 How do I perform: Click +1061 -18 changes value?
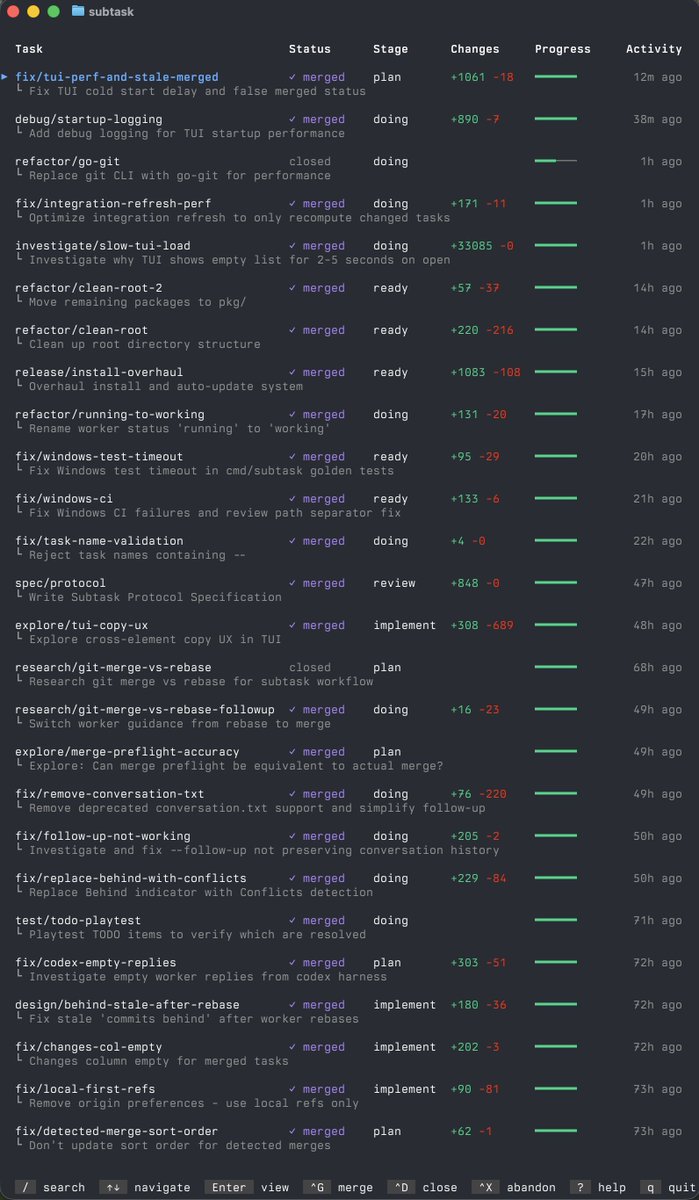coord(482,77)
